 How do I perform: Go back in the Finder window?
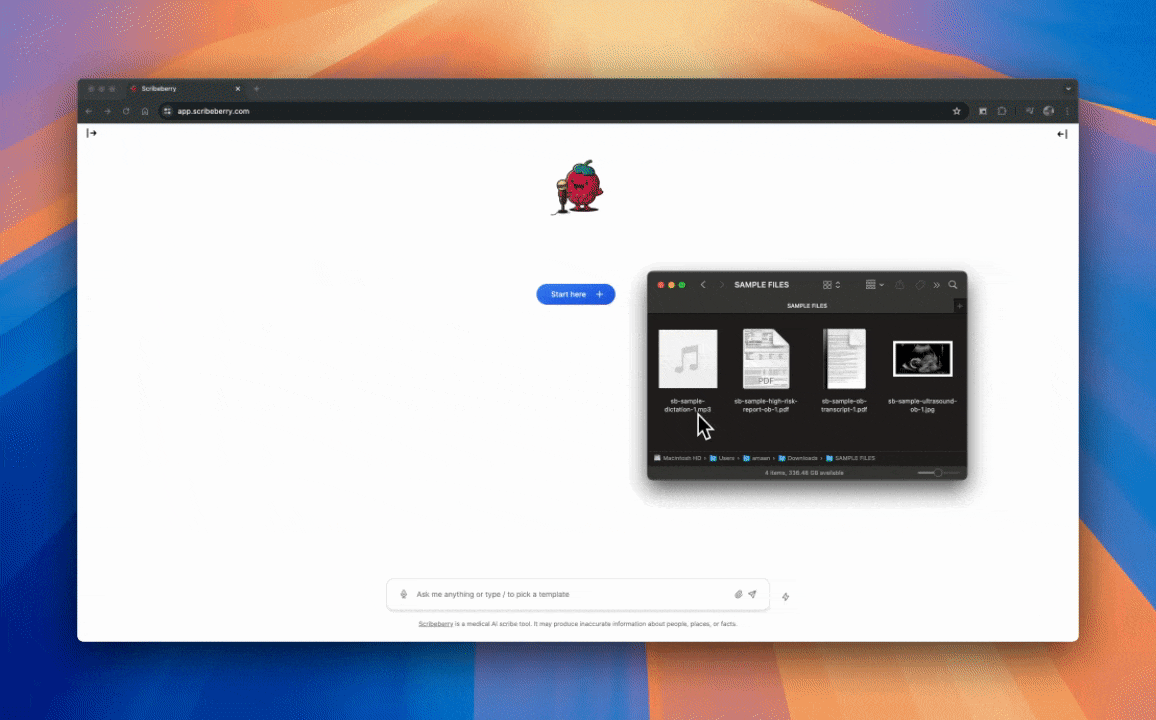pyautogui.click(x=703, y=284)
